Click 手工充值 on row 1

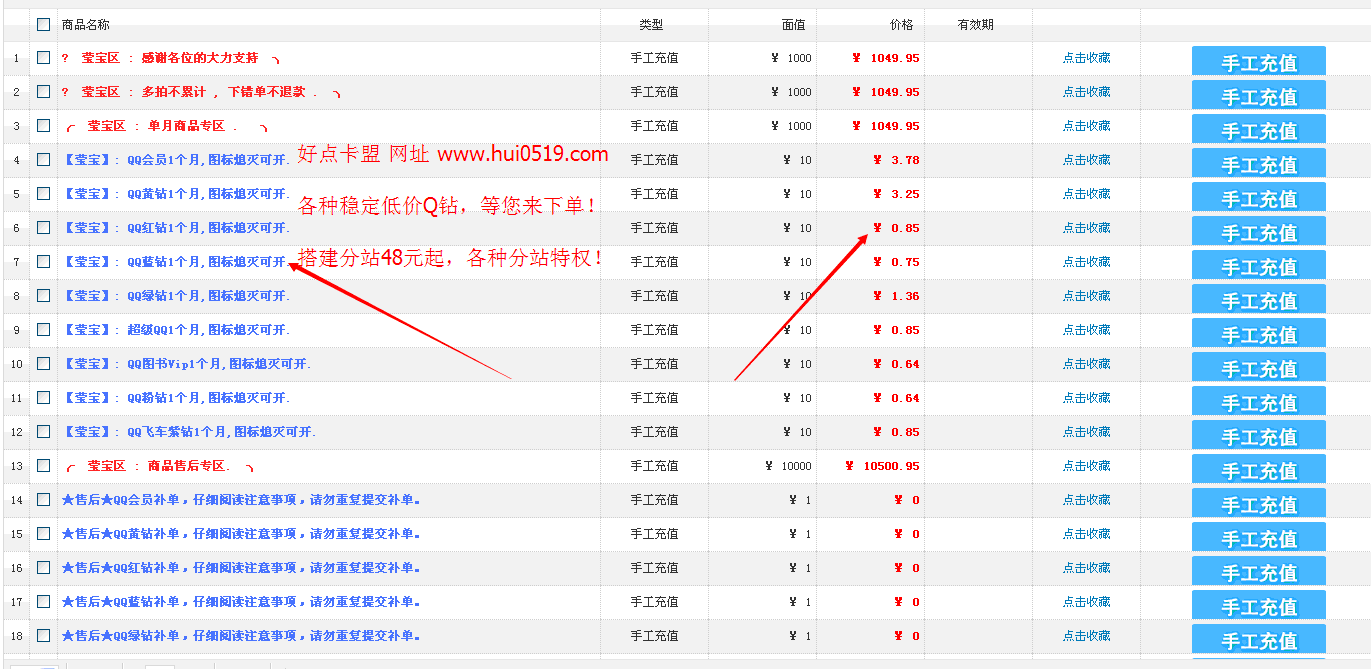tap(1258, 62)
